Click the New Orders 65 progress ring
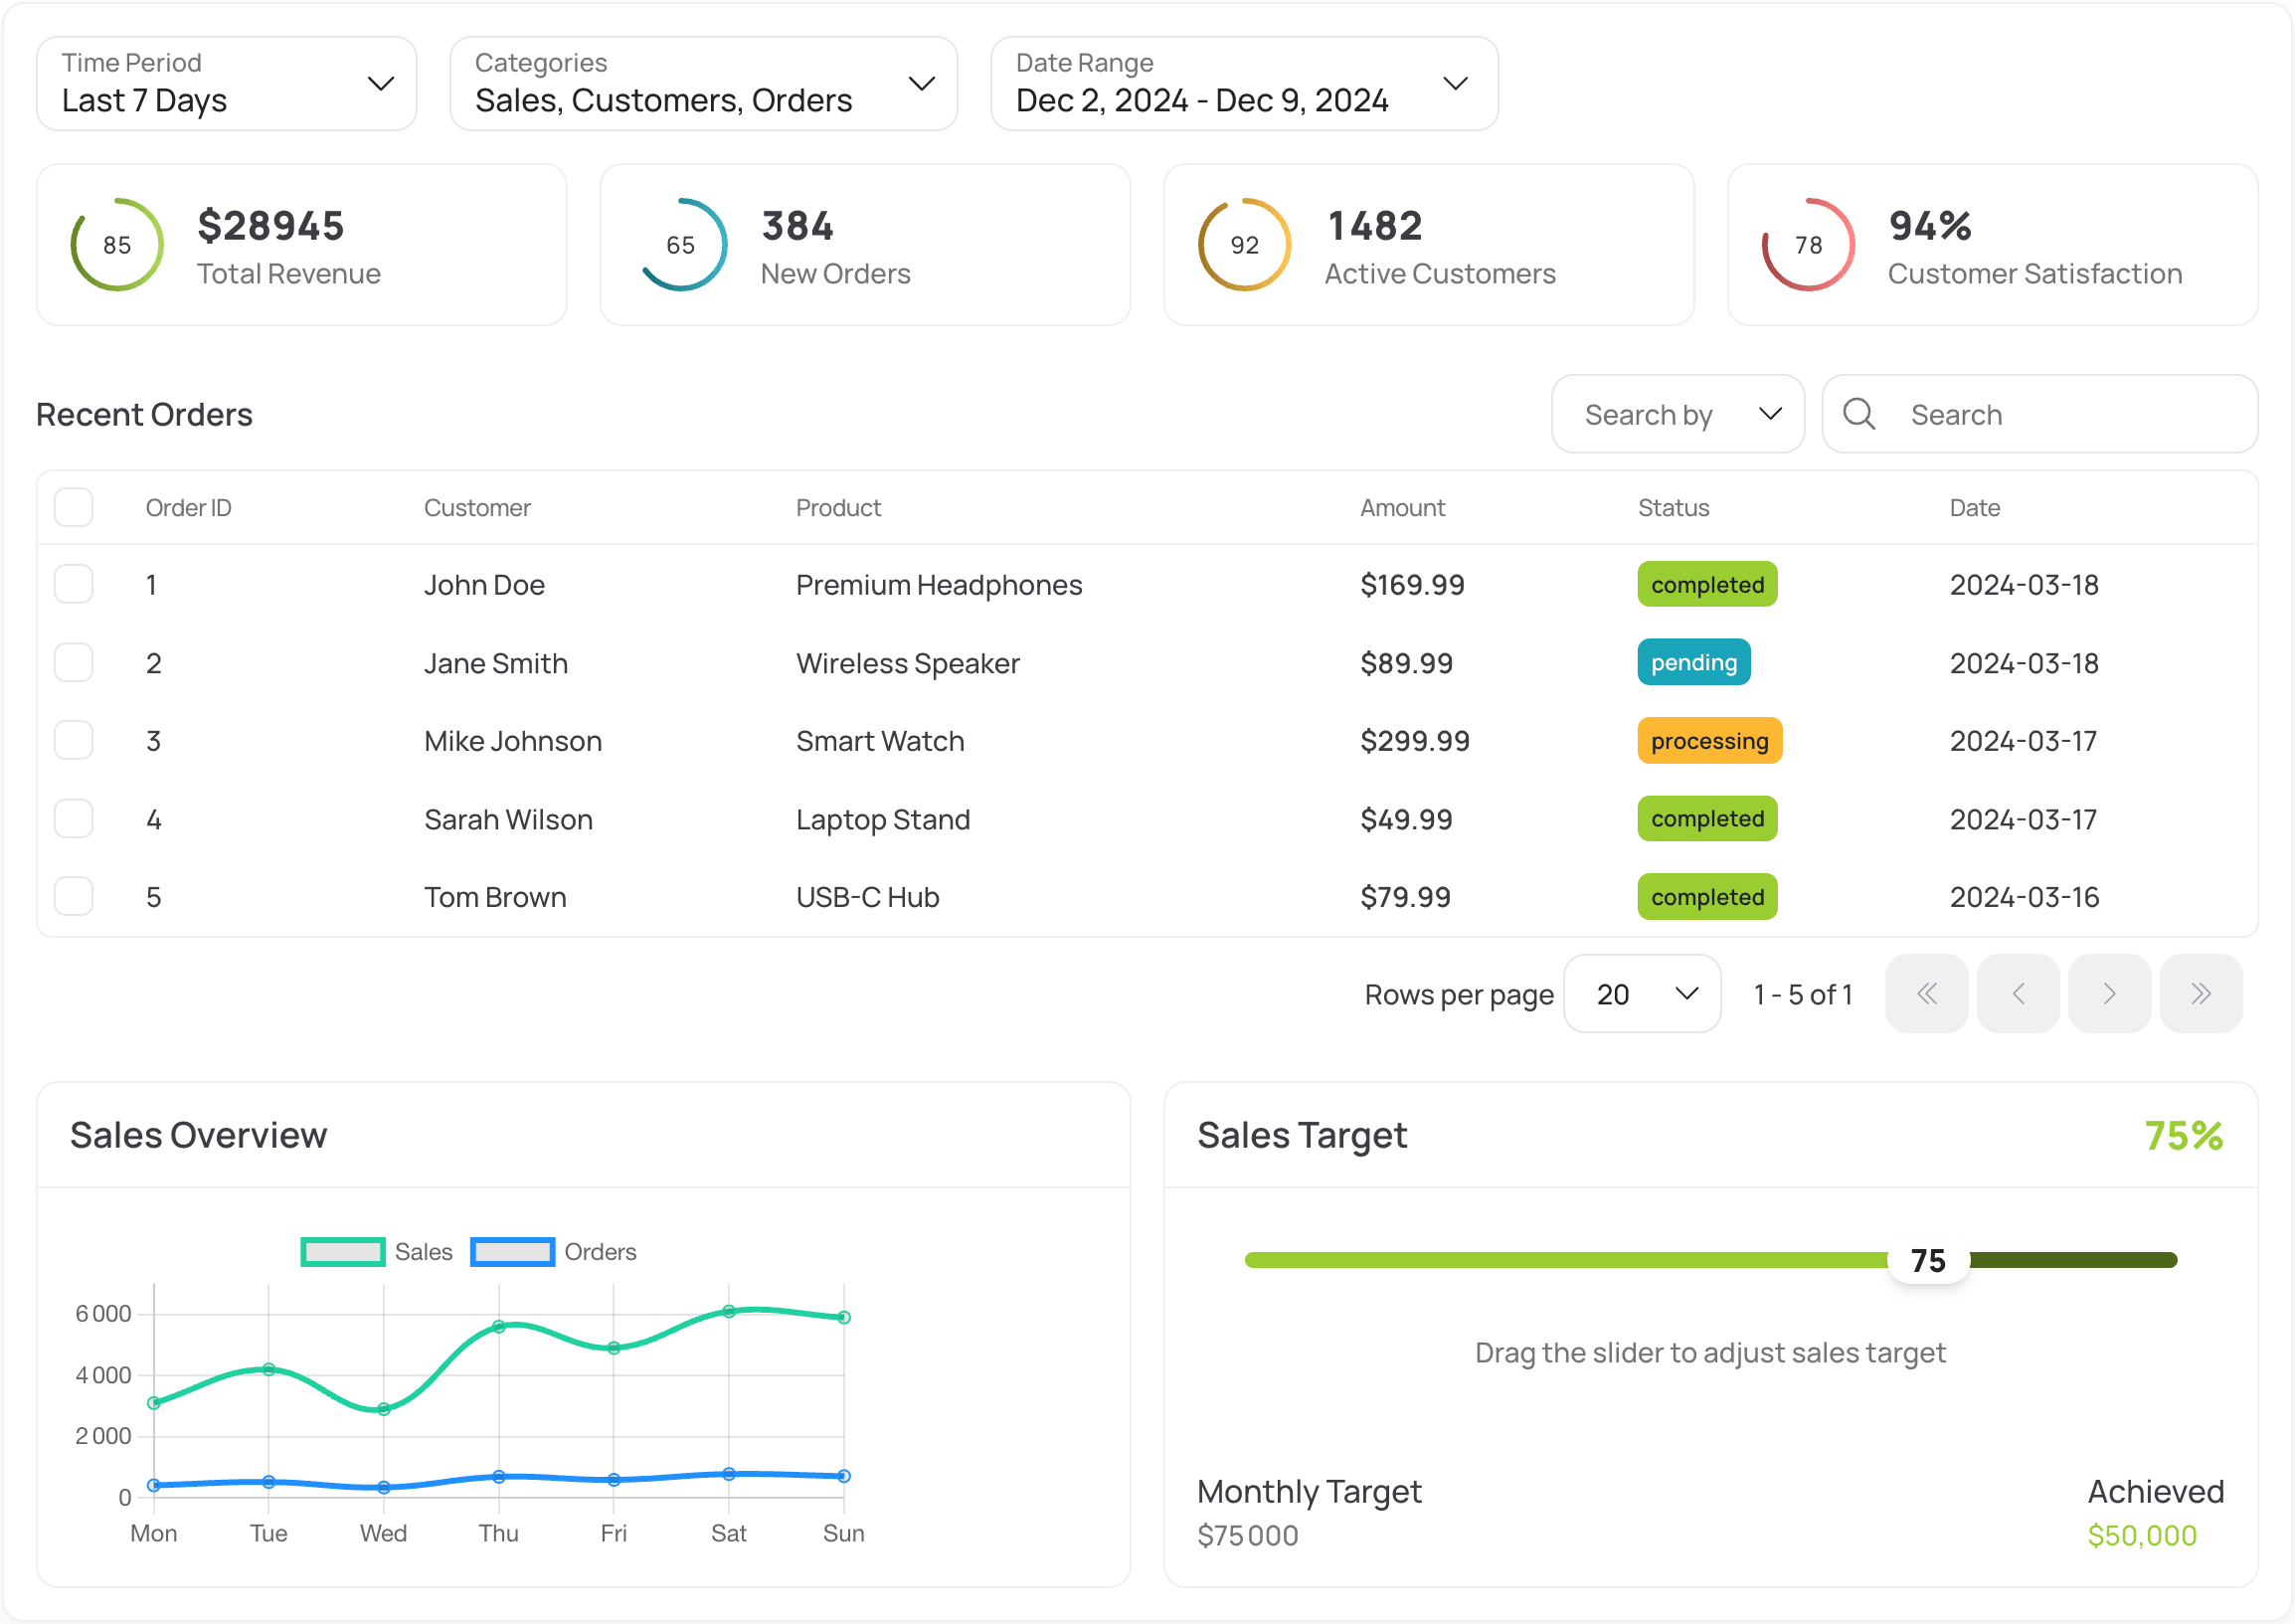Viewport: 2295px width, 1624px height. click(x=681, y=245)
